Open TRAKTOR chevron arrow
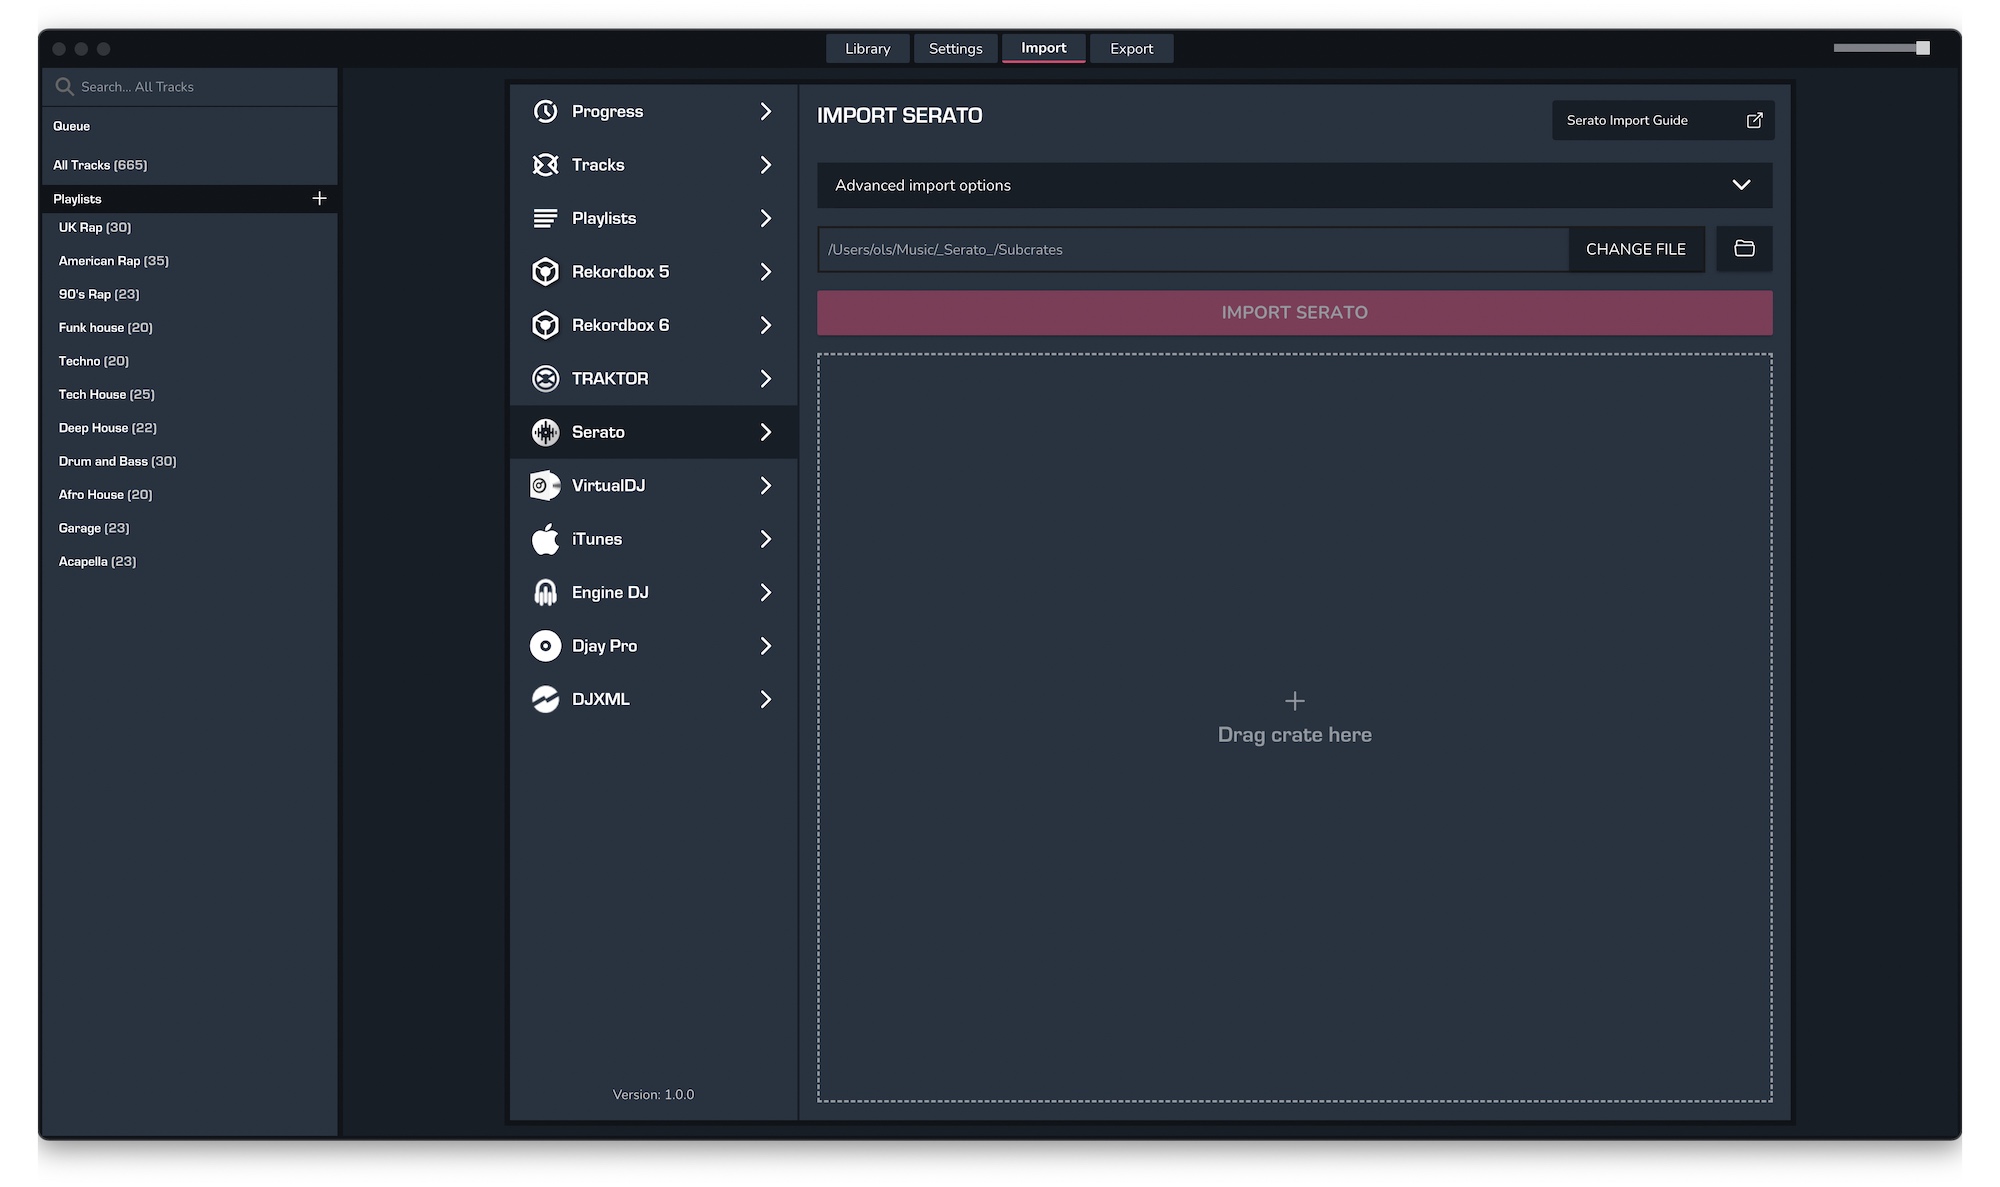This screenshot has width=2000, height=1187. [x=766, y=379]
